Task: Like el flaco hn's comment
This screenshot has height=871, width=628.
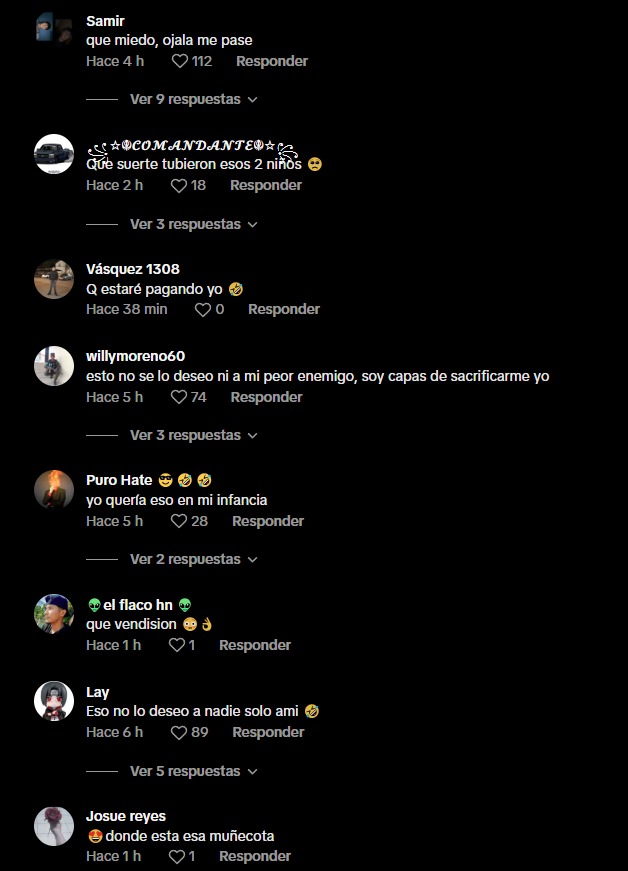Action: pos(177,645)
